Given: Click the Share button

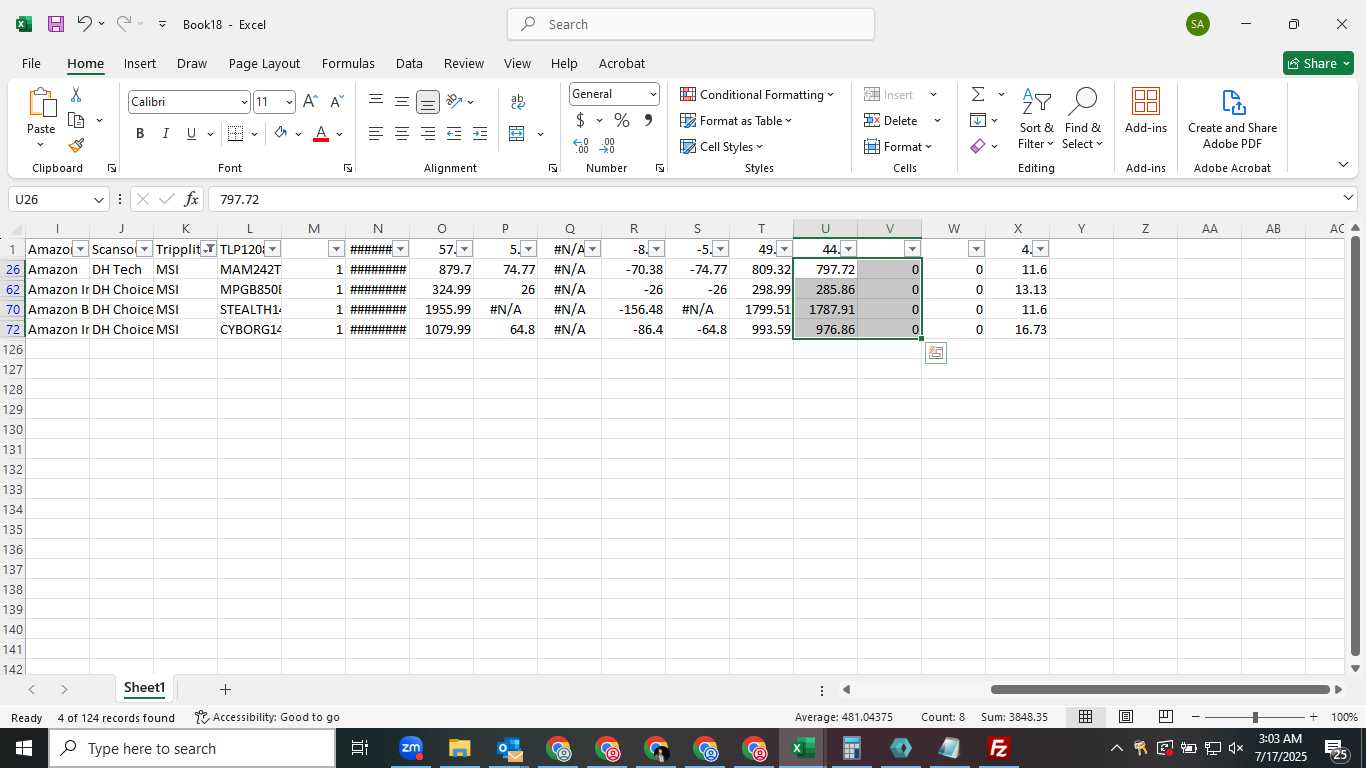Looking at the screenshot, I should 1318,63.
